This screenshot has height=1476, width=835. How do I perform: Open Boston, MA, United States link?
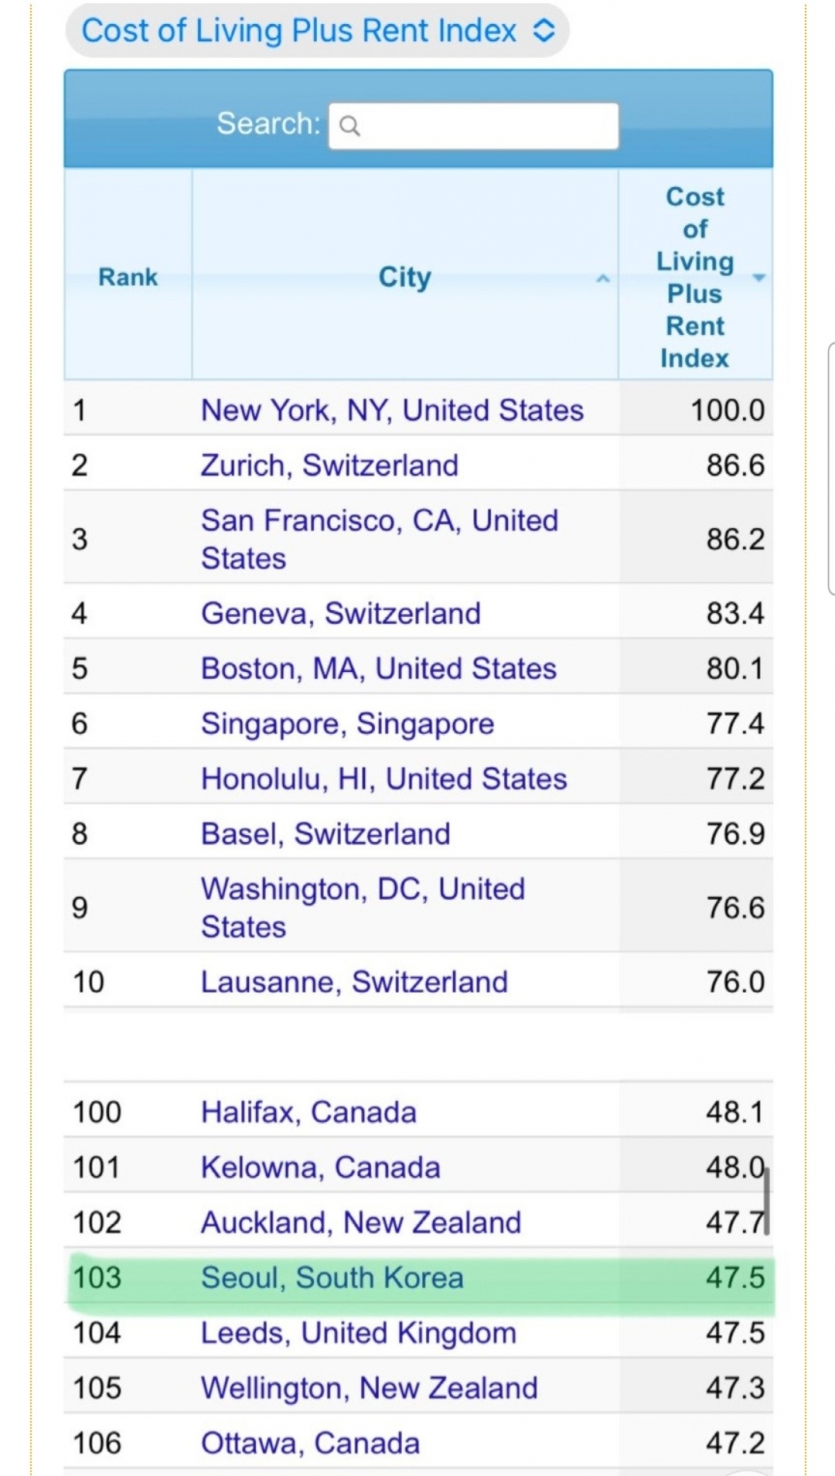tap(379, 668)
